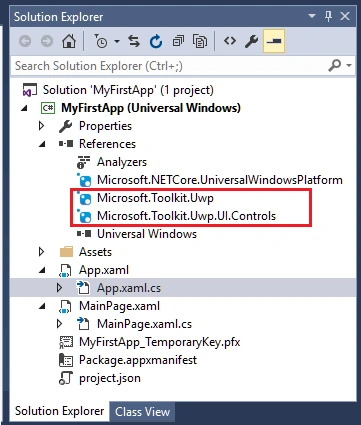
Task: Collapse the References node
Action: 42,144
